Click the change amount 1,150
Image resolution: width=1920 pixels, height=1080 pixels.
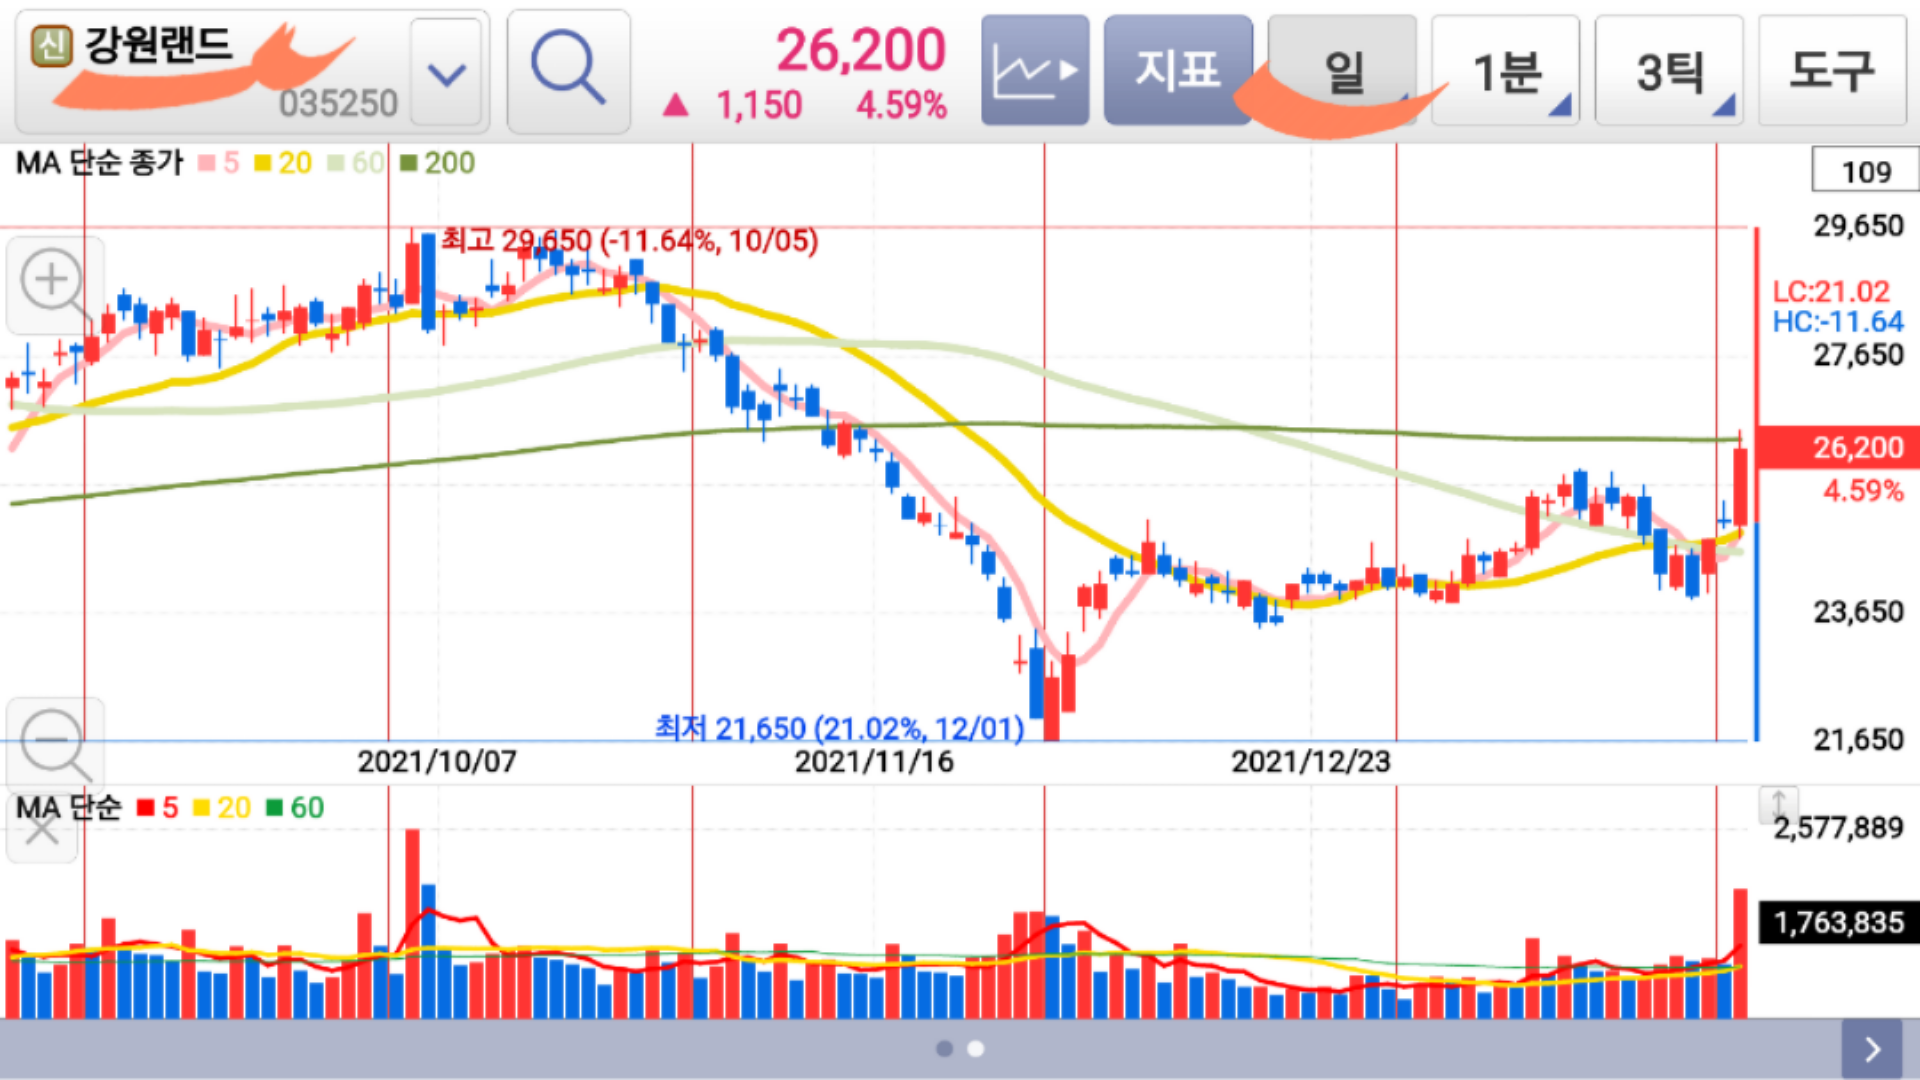coord(759,105)
